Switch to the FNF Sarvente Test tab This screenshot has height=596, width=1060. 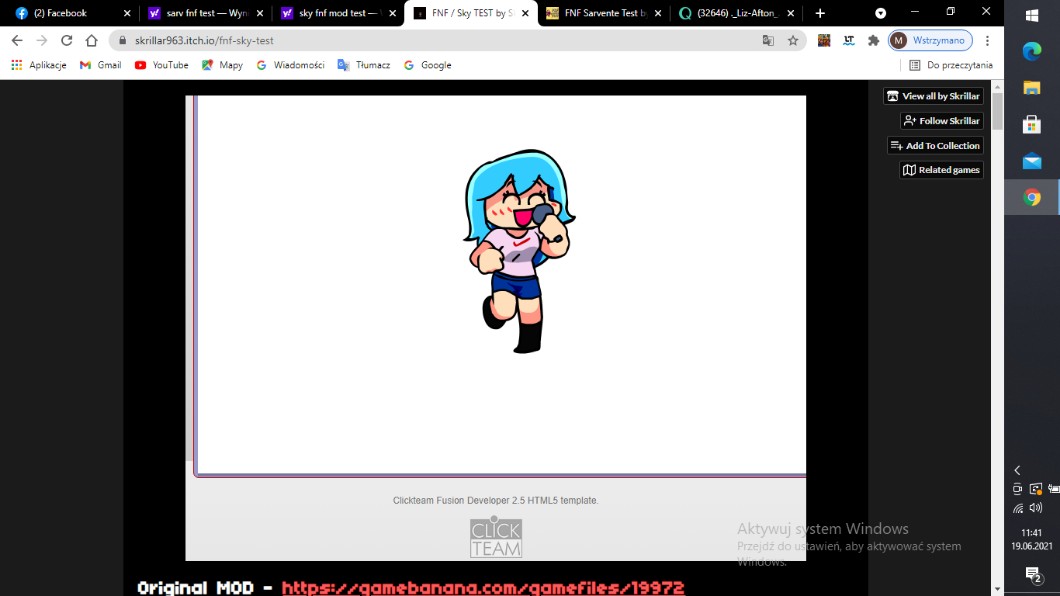pos(600,13)
